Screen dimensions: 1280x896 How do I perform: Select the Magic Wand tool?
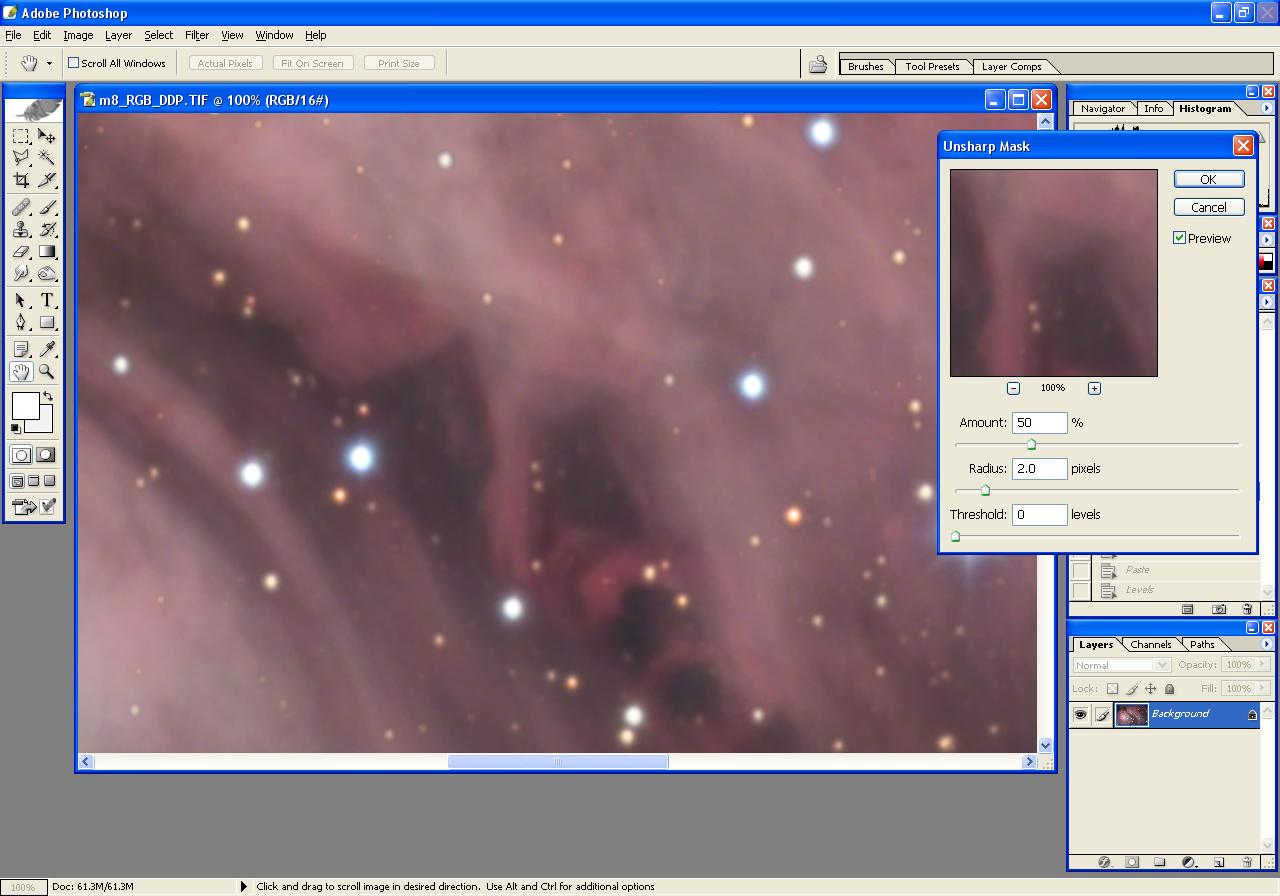[x=47, y=158]
